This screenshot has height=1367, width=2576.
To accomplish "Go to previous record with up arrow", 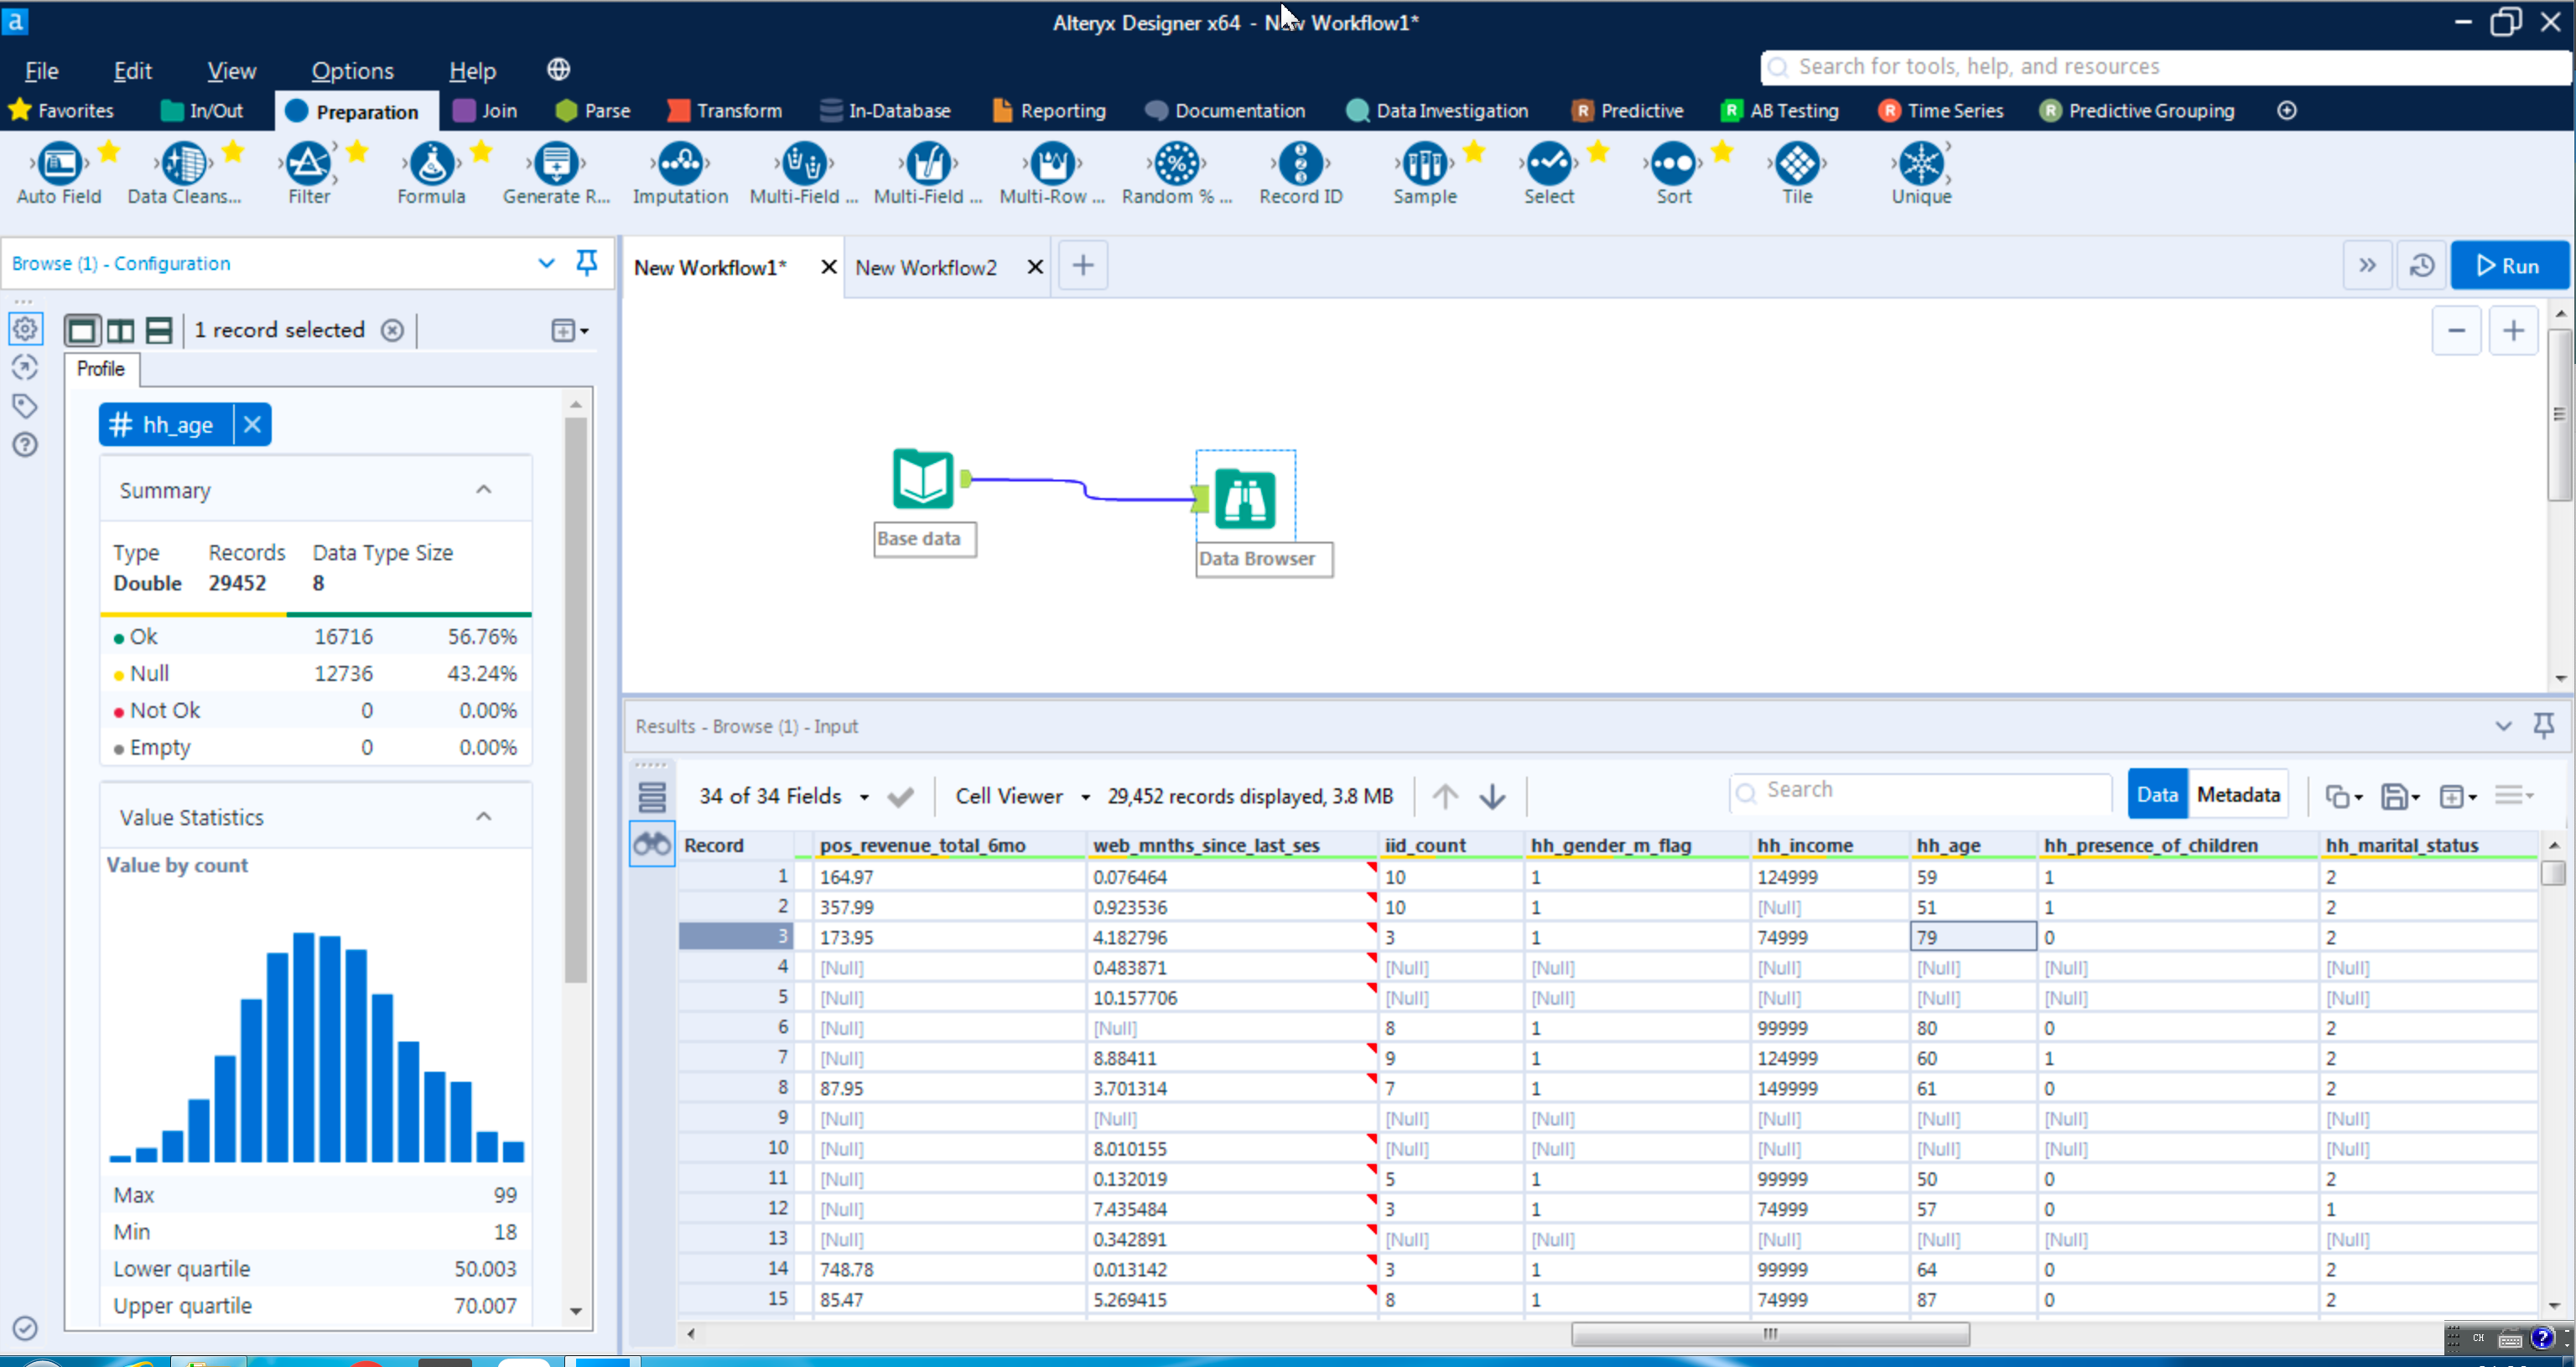I will coord(1444,797).
